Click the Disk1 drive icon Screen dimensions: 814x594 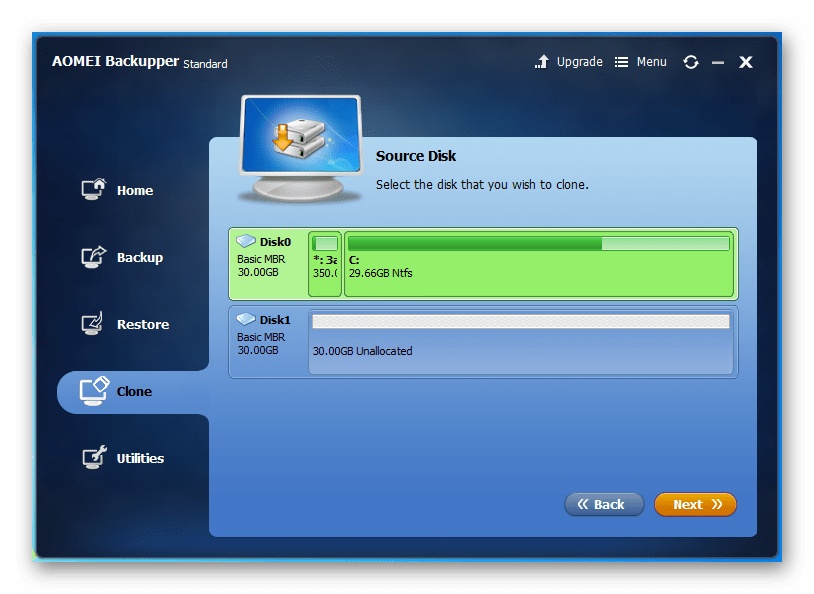(x=246, y=319)
